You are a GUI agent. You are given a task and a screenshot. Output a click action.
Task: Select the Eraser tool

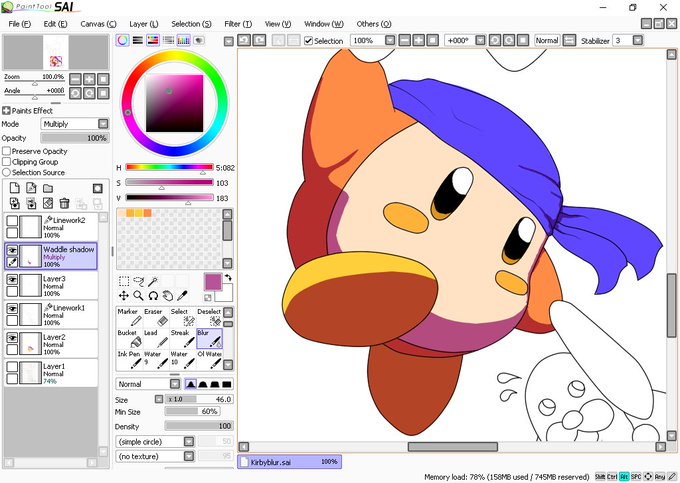156,318
